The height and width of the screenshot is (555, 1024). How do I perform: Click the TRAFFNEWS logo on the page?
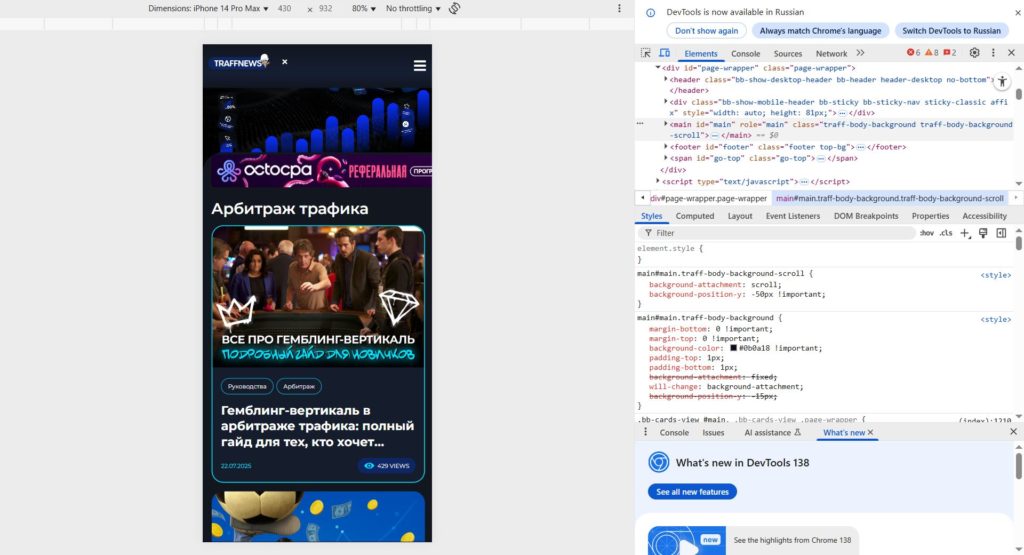241,62
